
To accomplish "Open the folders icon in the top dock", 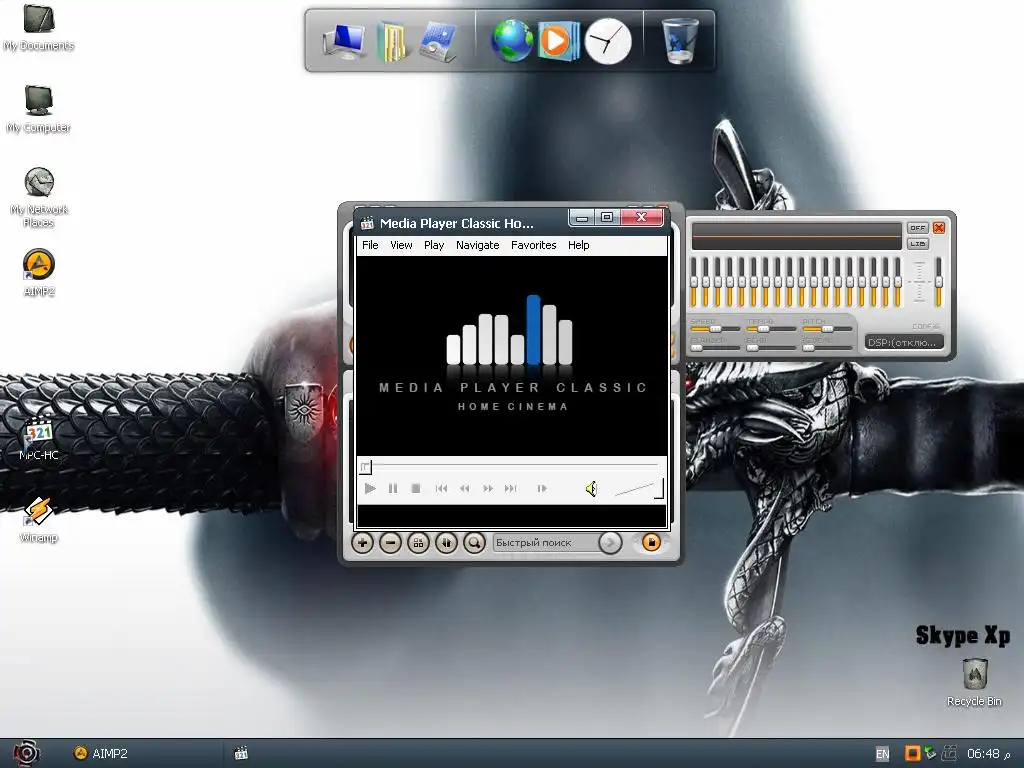I will [x=392, y=42].
